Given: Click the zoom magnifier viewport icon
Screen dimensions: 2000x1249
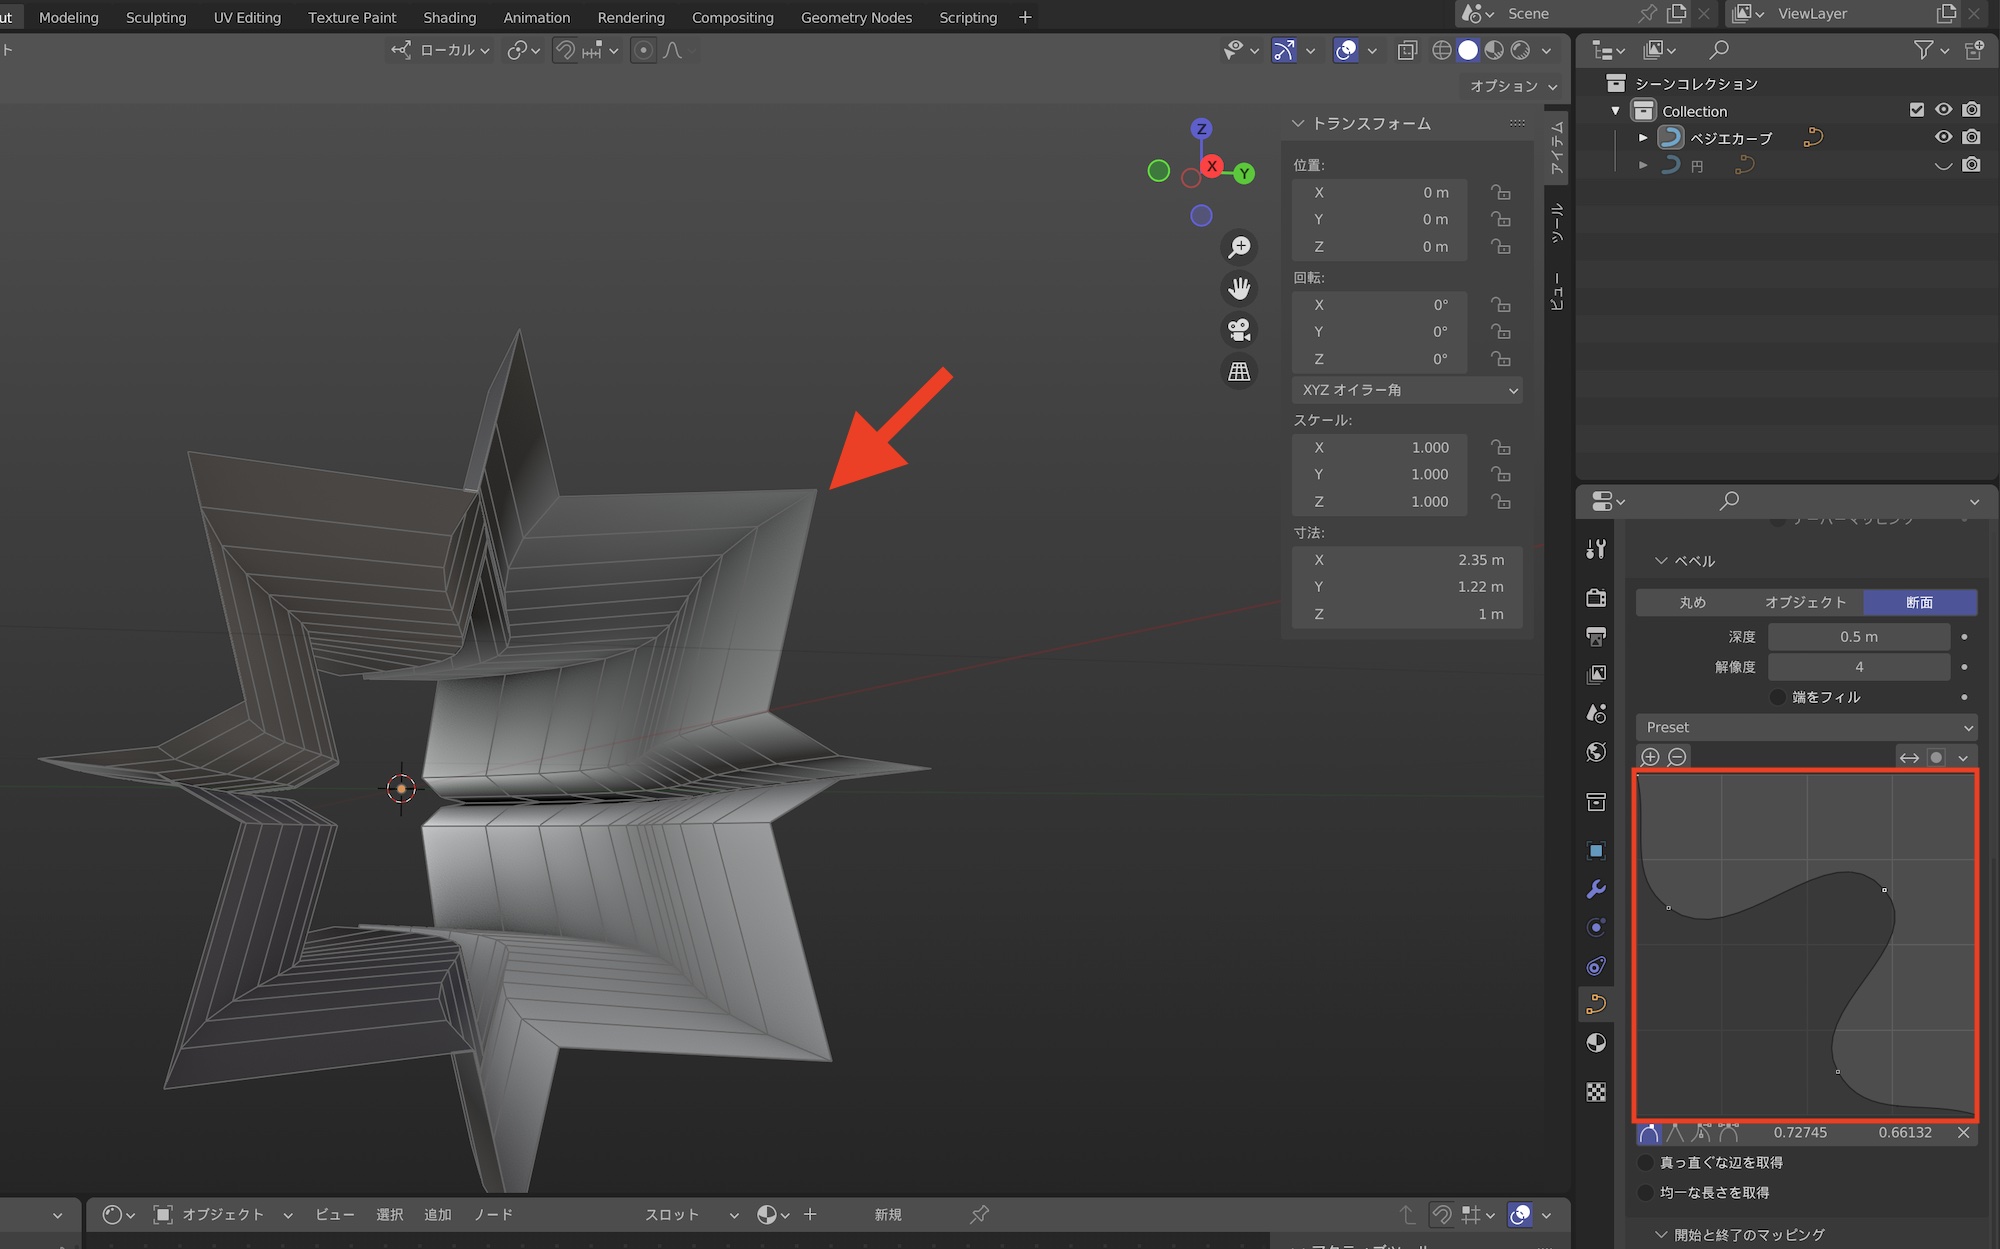Looking at the screenshot, I should click(1239, 247).
